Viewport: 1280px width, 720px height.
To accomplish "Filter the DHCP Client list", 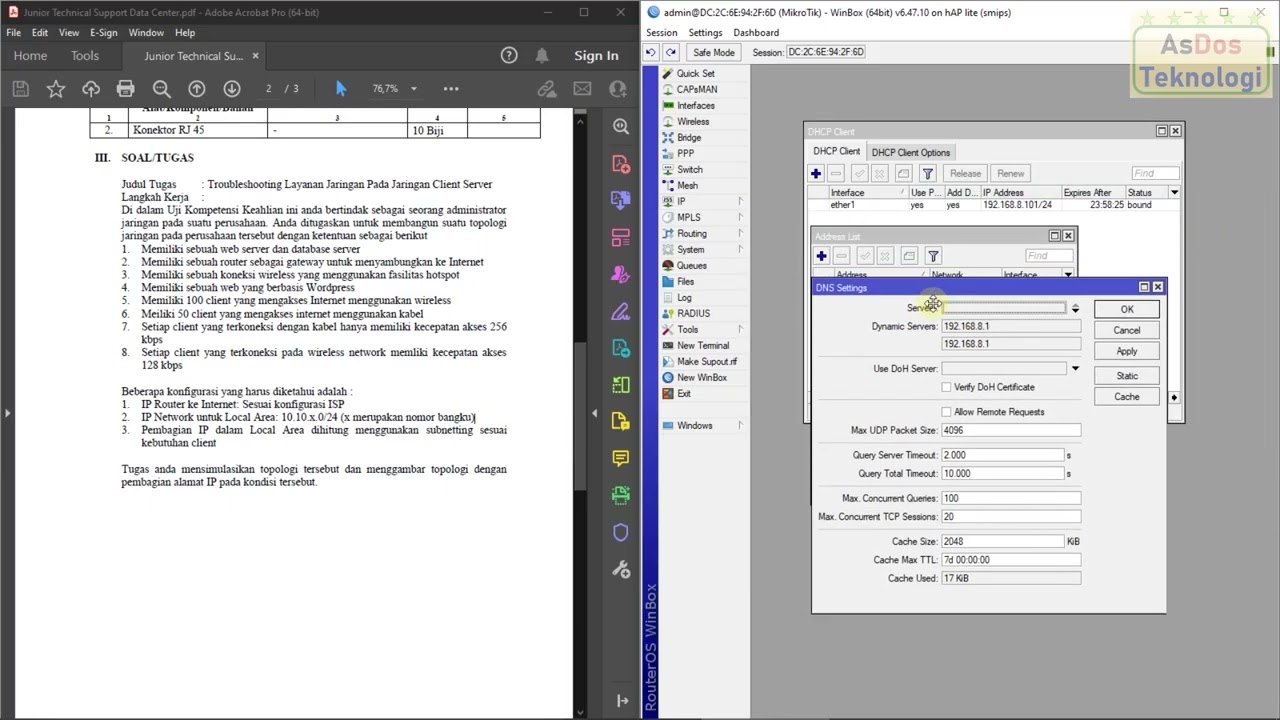I will point(928,174).
